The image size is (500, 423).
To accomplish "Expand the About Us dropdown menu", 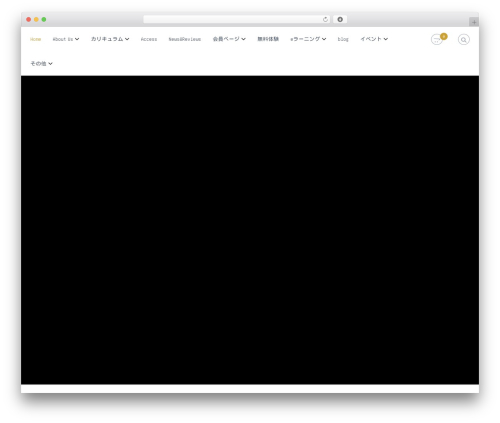I will (x=66, y=39).
